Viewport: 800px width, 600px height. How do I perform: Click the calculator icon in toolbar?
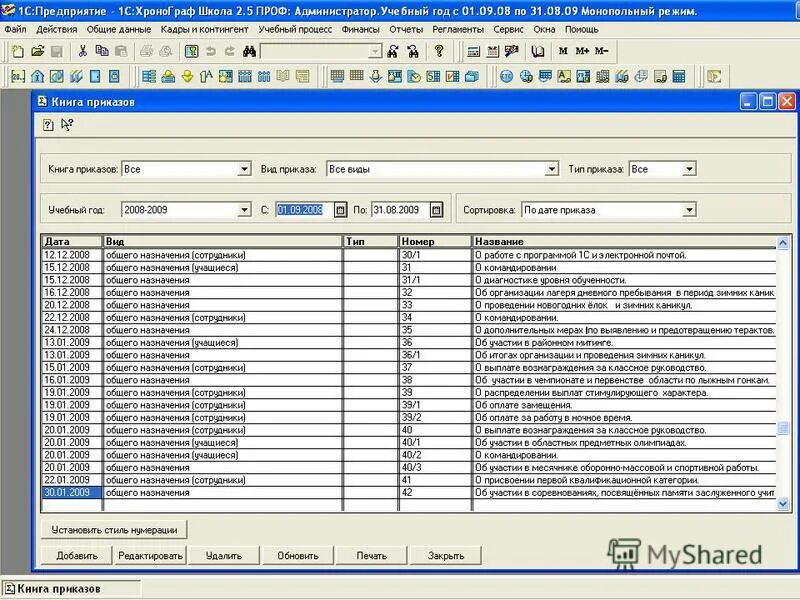pos(473,52)
